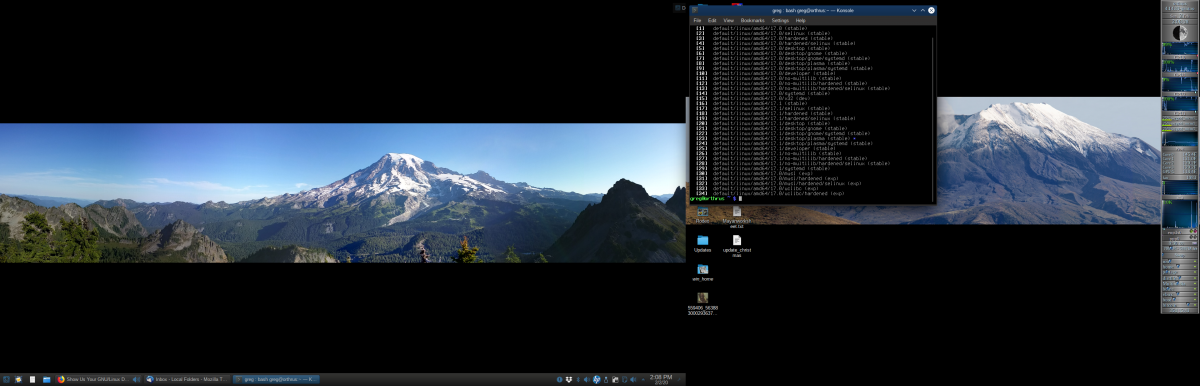1200x386 pixels.
Task: Select the image thumbnail file on desktop
Action: (x=703, y=303)
